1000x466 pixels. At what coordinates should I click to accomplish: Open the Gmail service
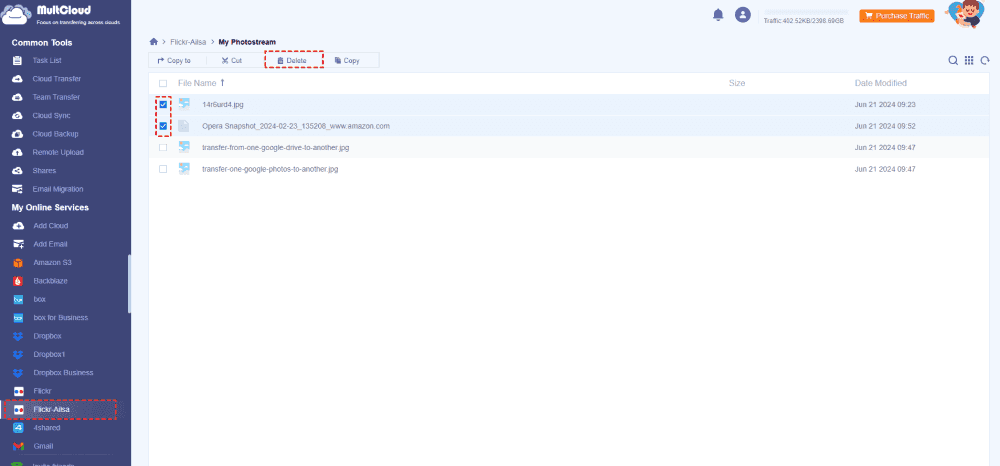(x=43, y=446)
